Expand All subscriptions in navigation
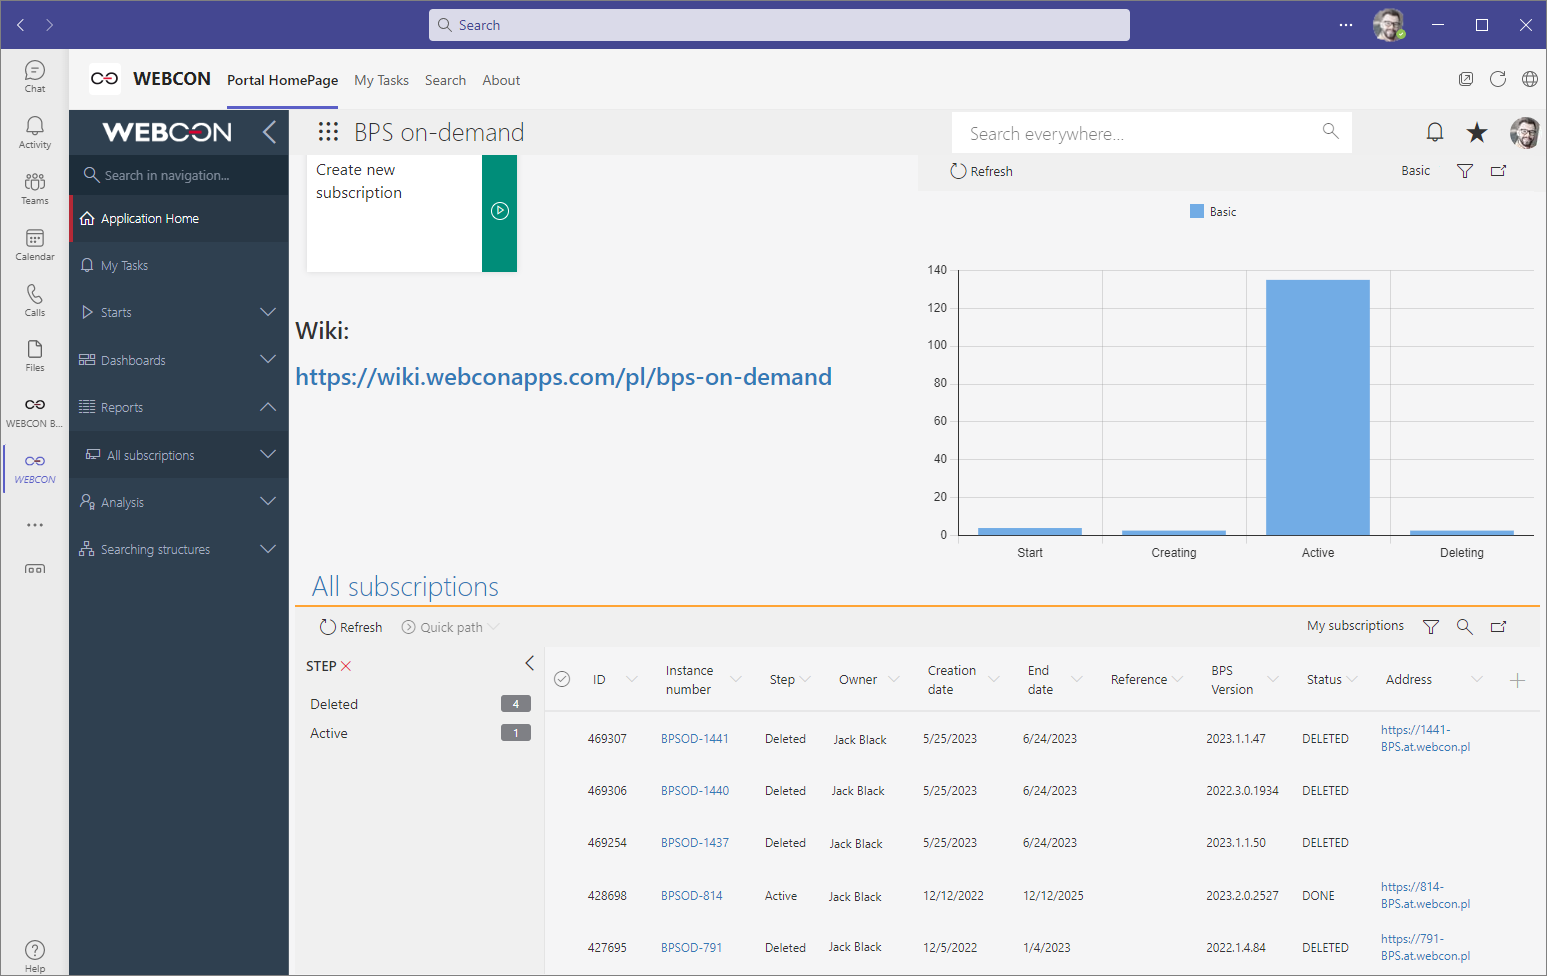The height and width of the screenshot is (976, 1547). point(268,454)
